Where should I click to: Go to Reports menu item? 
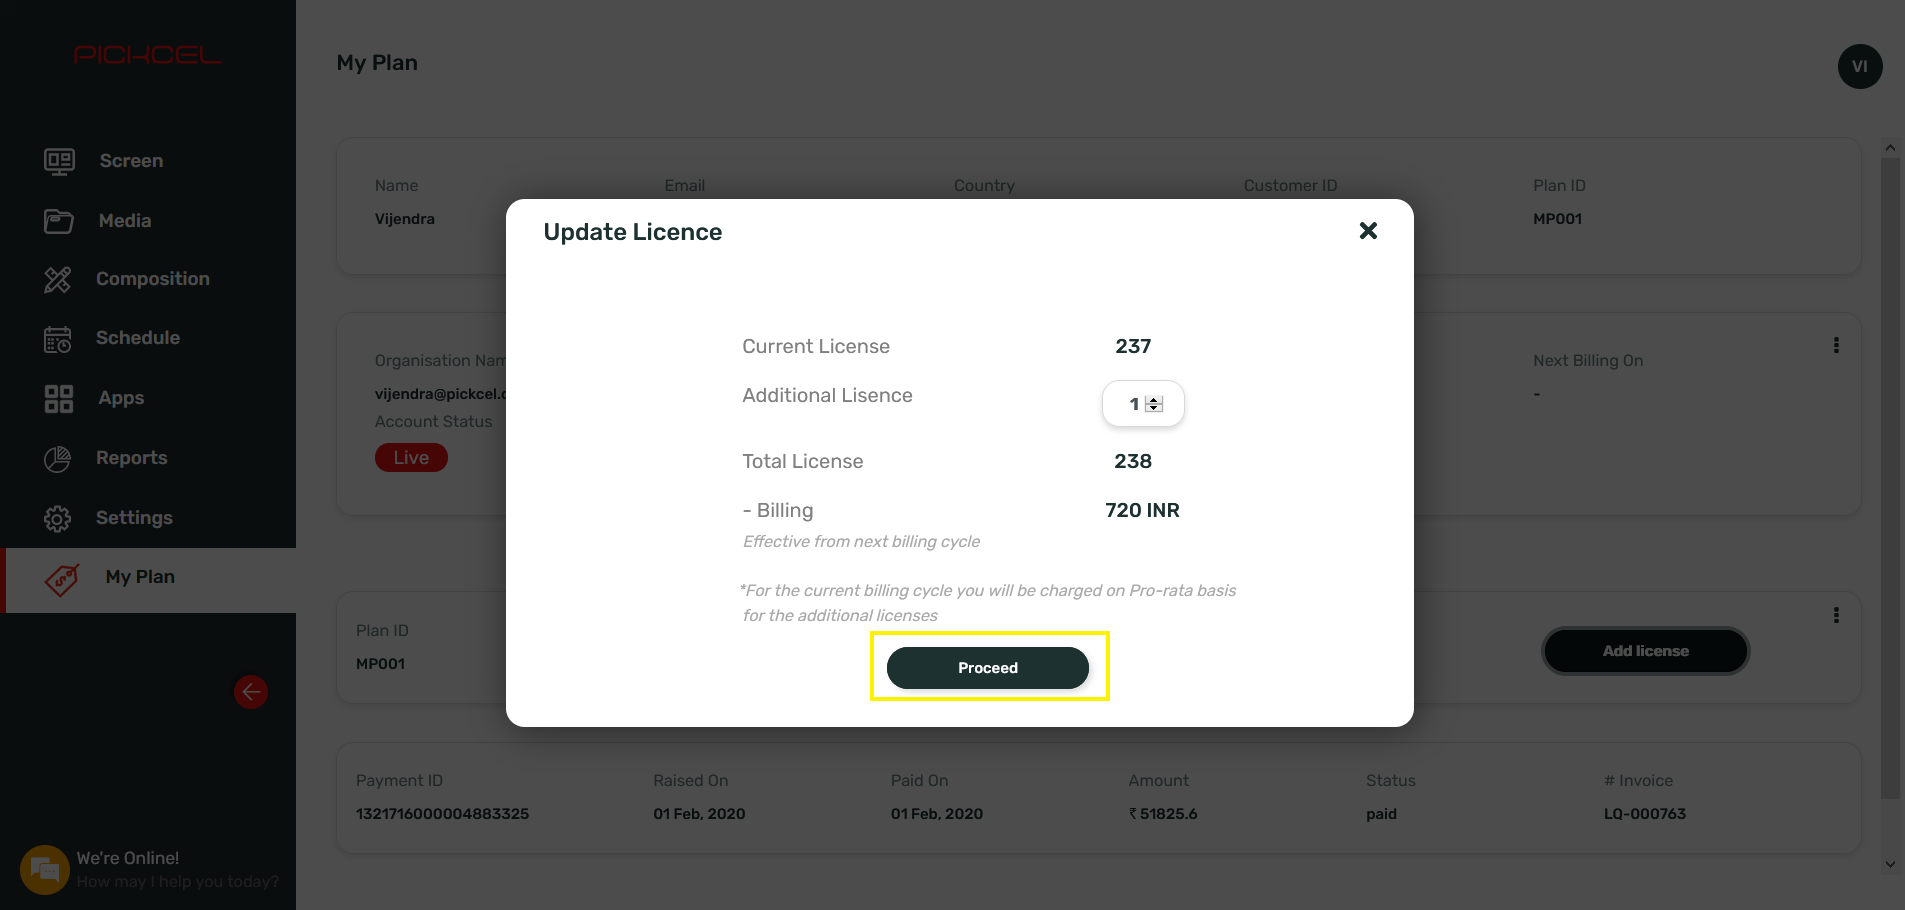point(132,458)
